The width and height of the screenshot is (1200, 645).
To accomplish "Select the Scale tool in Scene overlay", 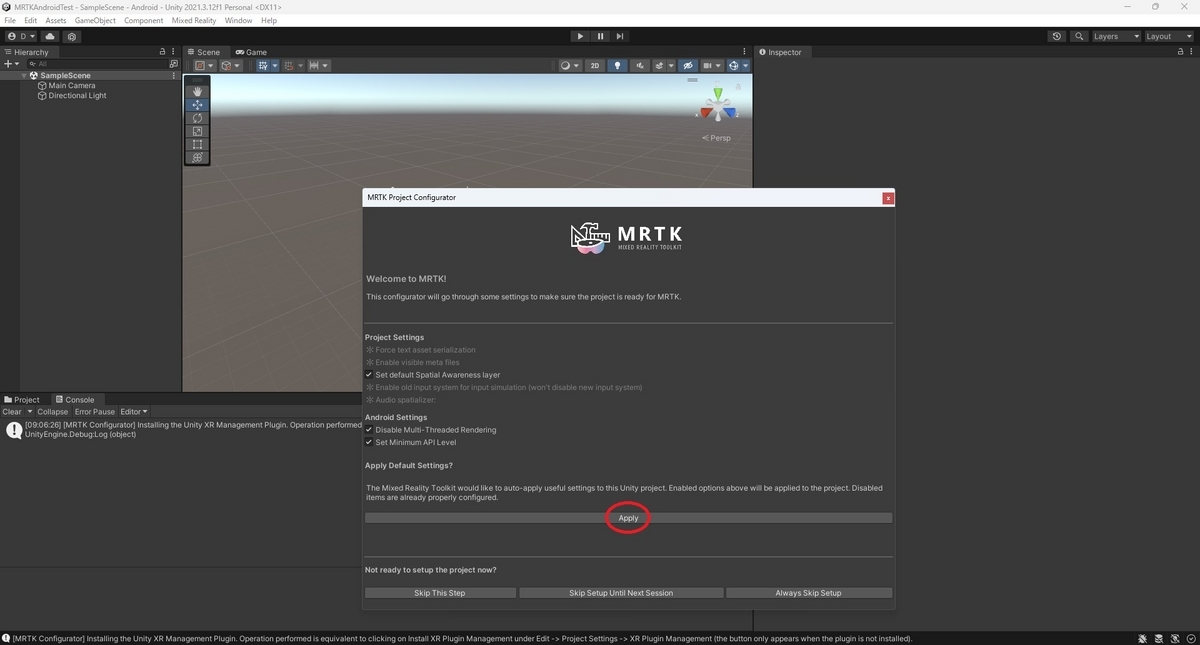I will (197, 131).
